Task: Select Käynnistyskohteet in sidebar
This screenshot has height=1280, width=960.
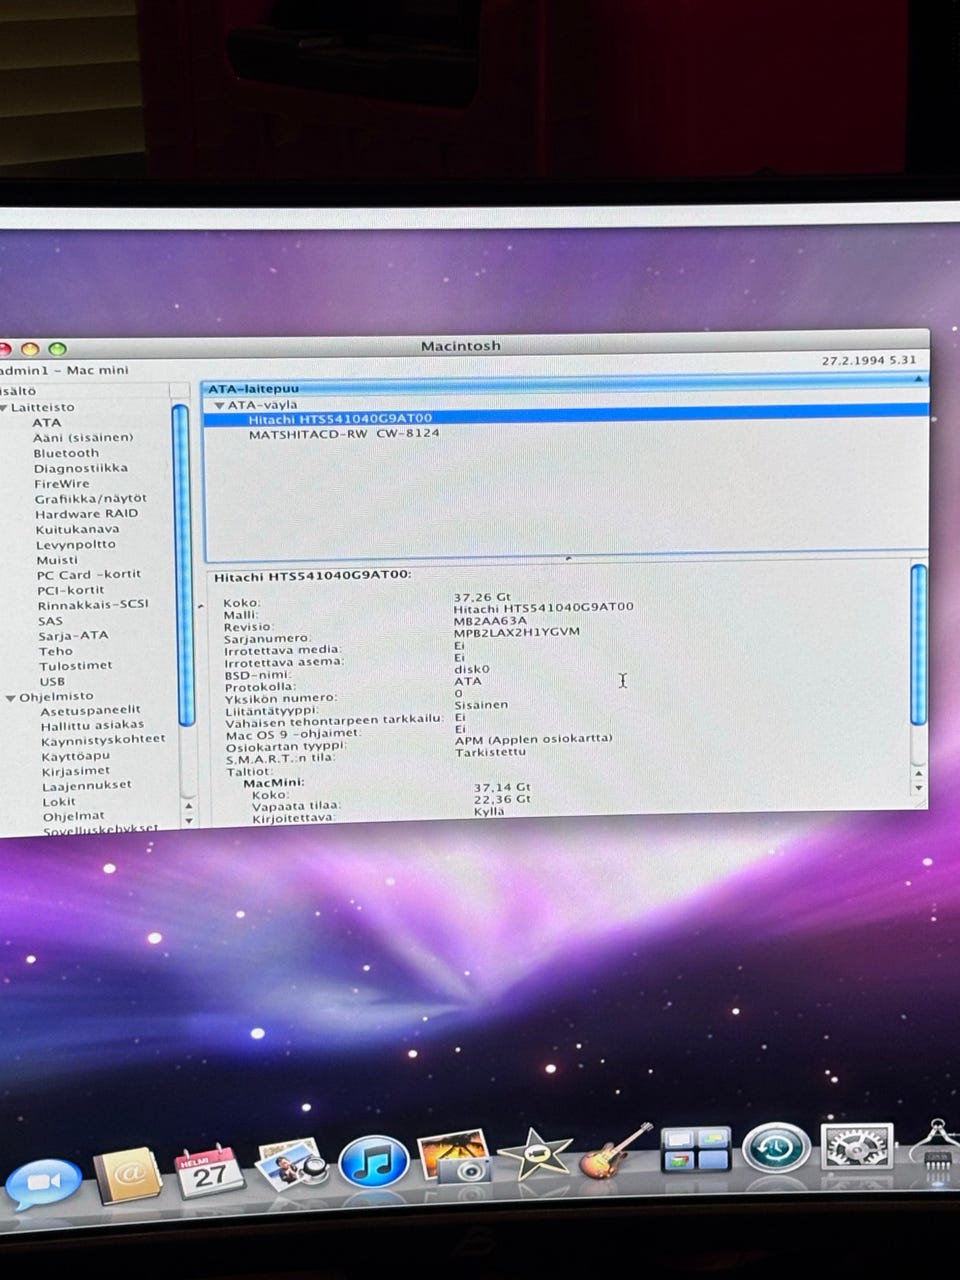Action: [103, 740]
